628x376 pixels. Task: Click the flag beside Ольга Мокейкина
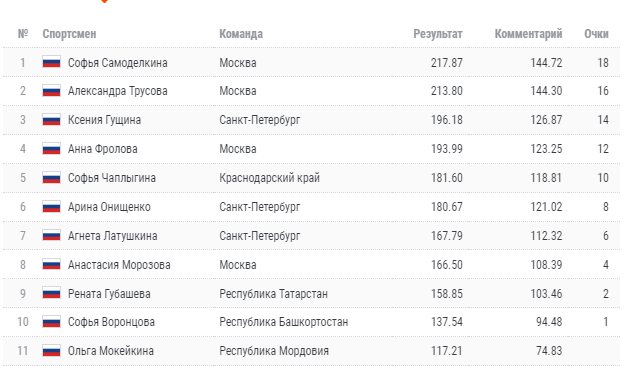52,351
